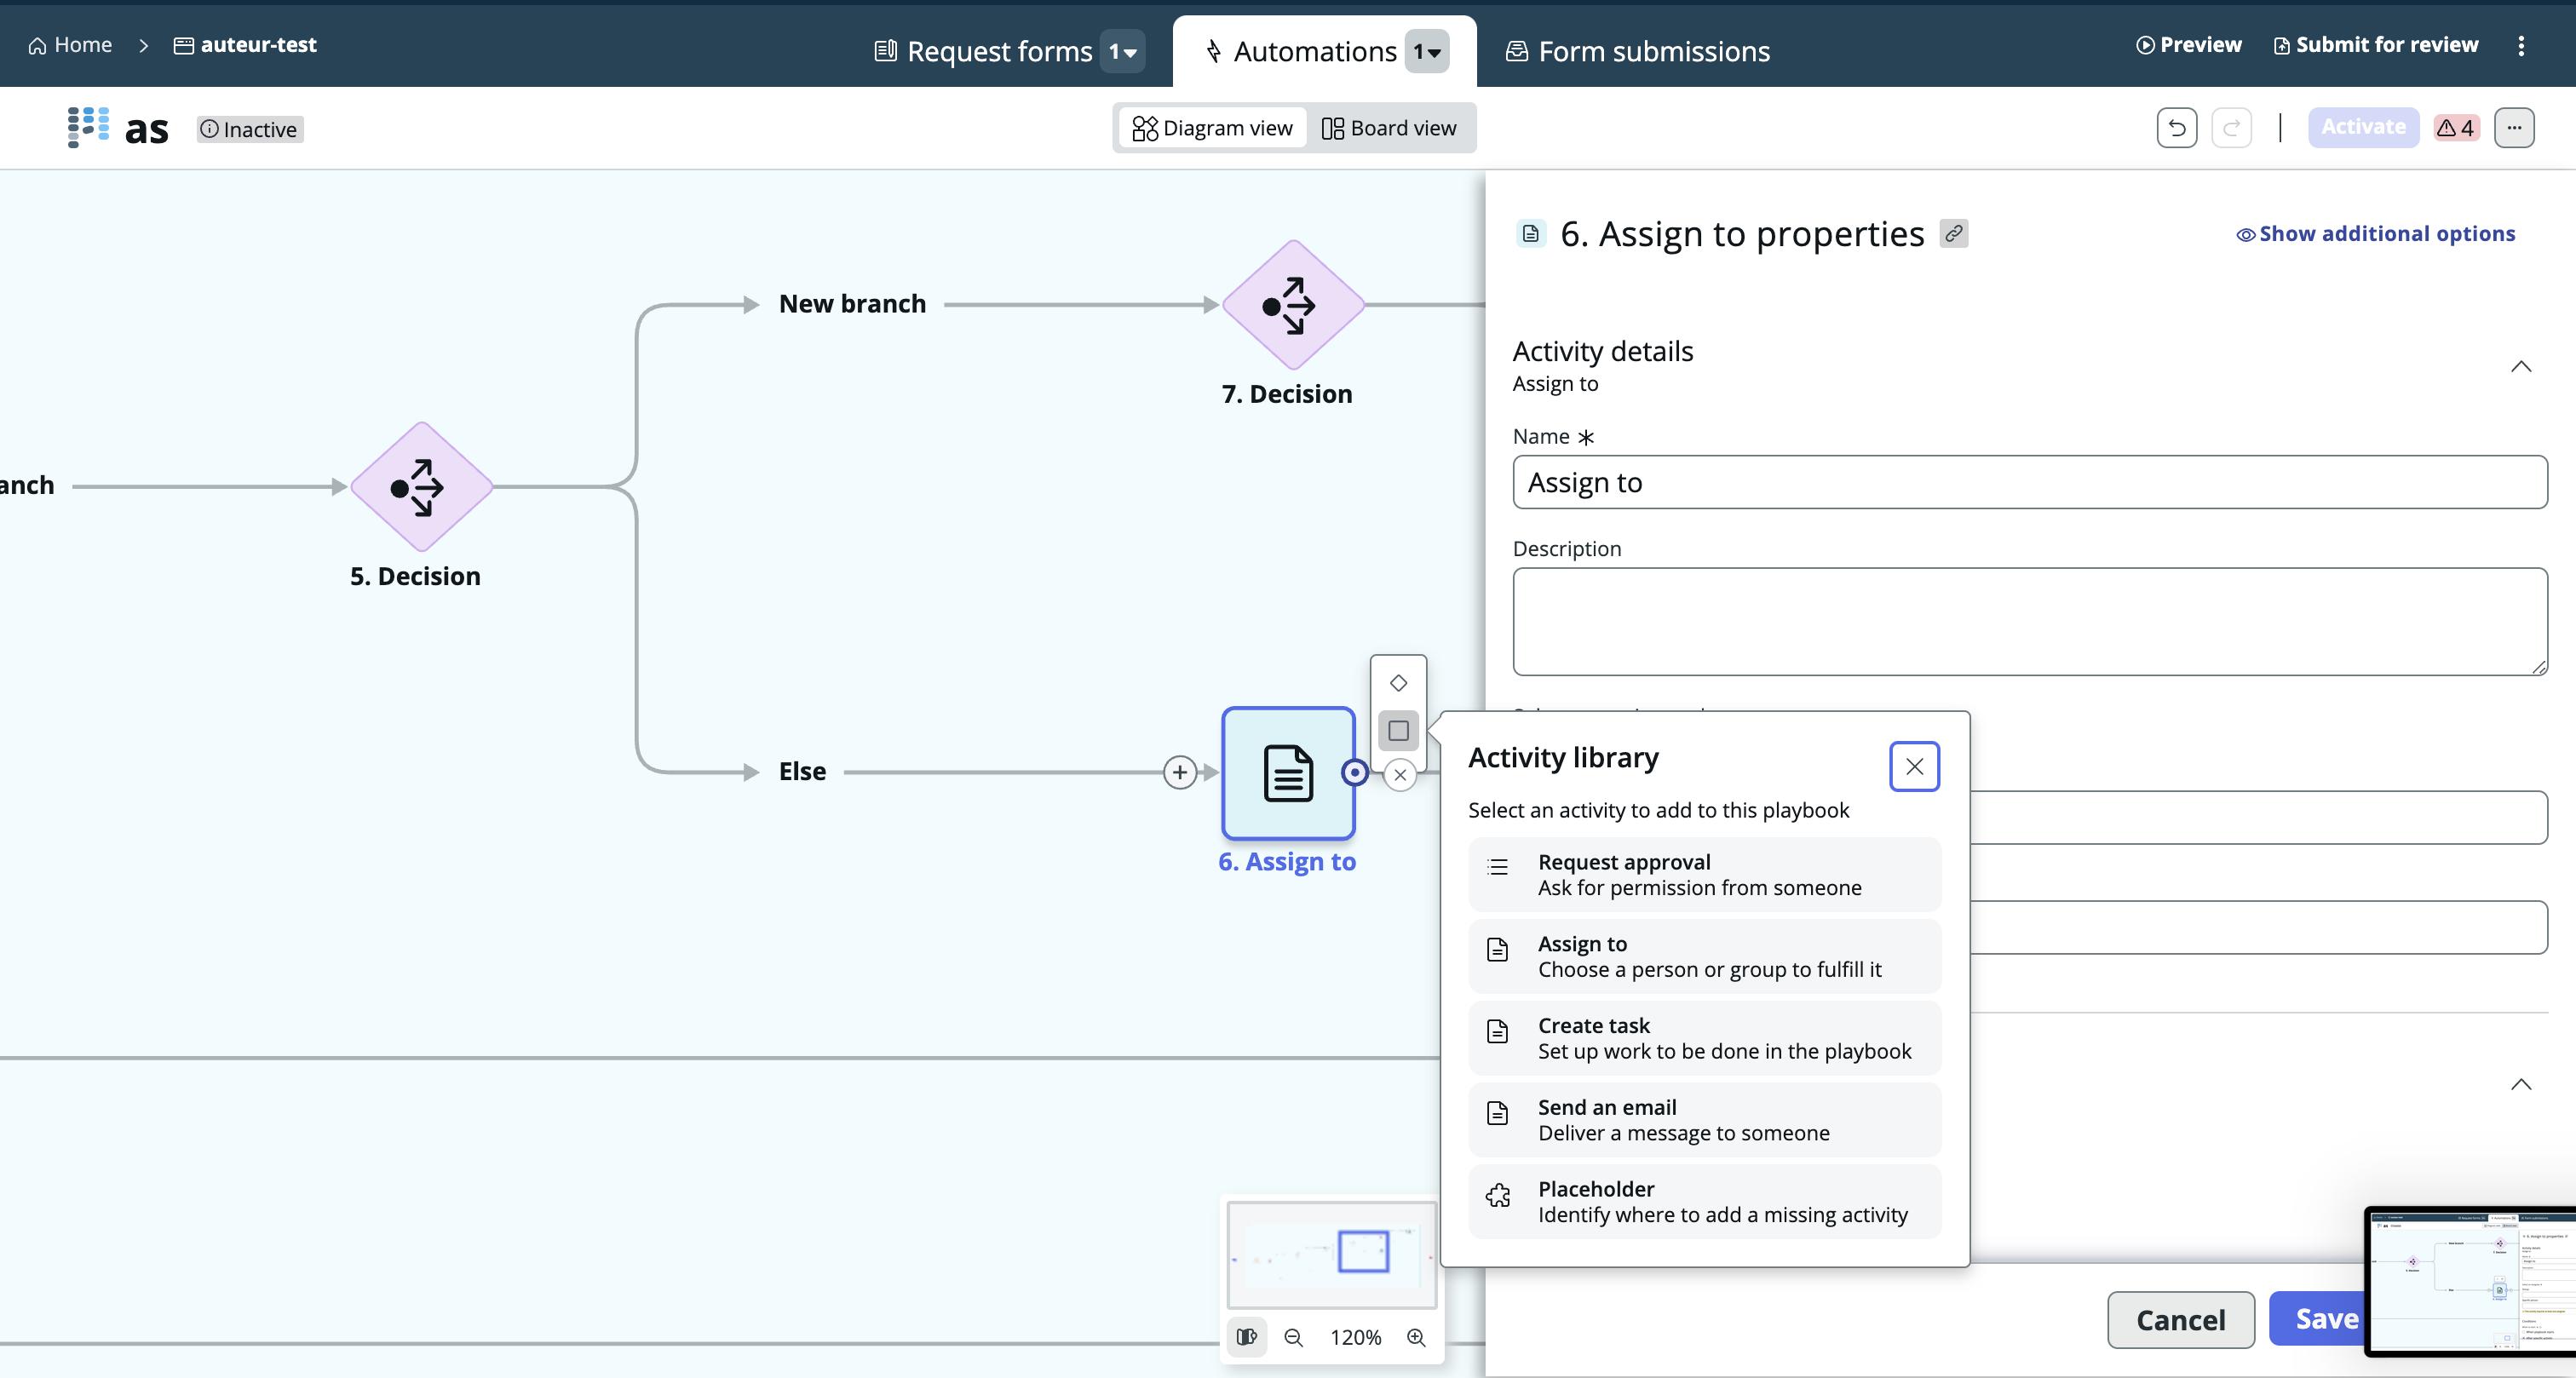This screenshot has height=1378, width=2576.
Task: Choose the Create task activity
Action: click(x=1704, y=1038)
